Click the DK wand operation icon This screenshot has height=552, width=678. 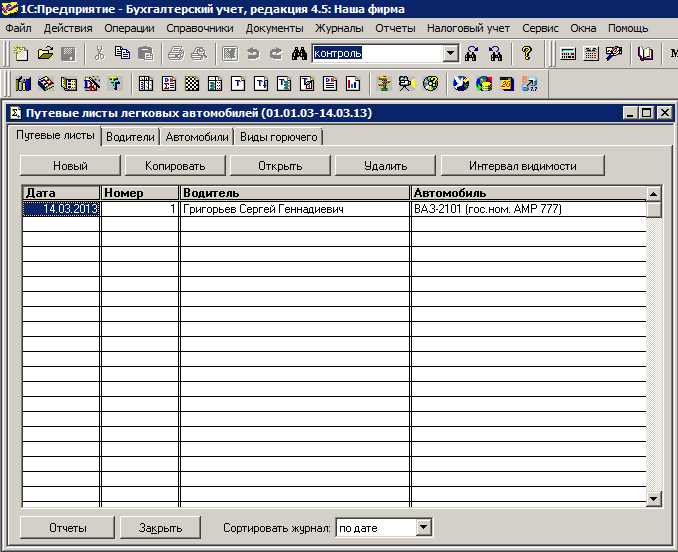tap(92, 83)
